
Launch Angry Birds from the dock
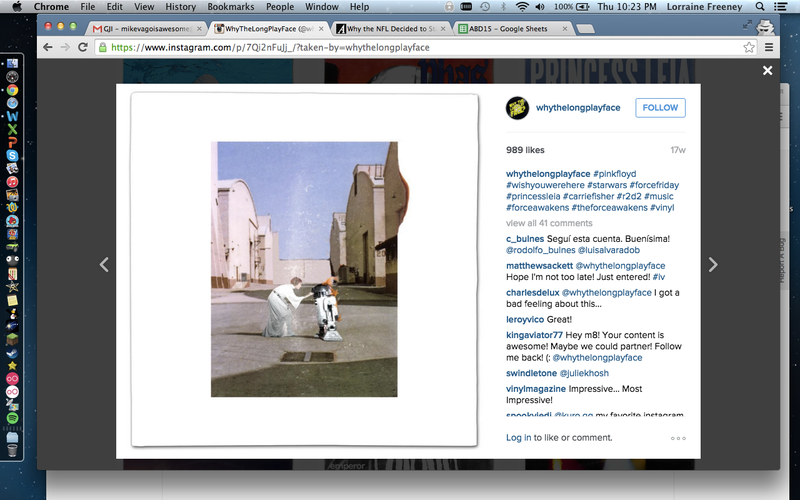(12, 221)
